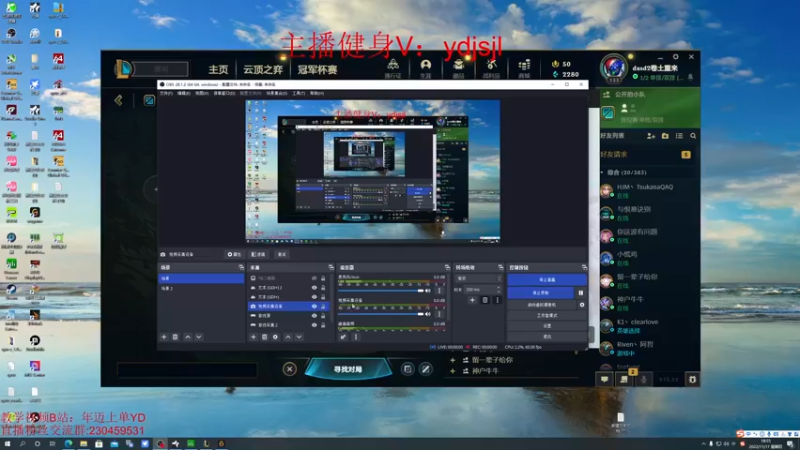Switch to 云顶之弈 tab in League client
This screenshot has width=800, height=450.
[x=263, y=69]
